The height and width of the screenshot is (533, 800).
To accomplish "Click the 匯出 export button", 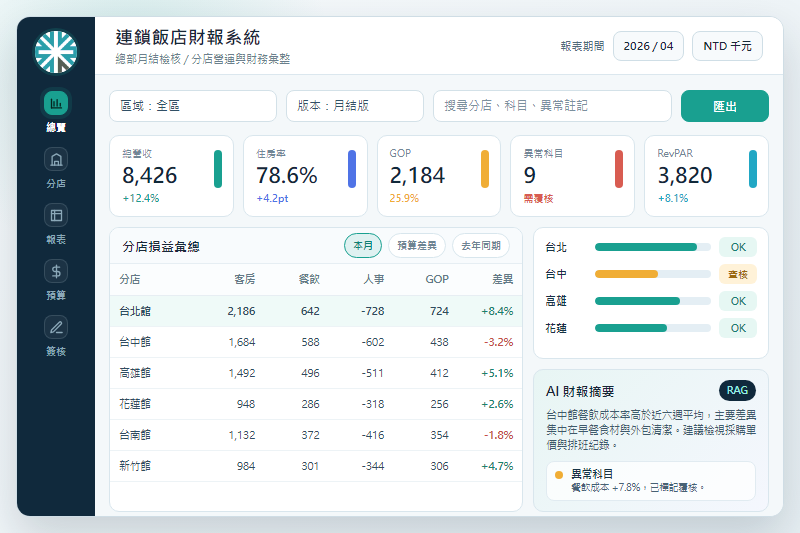I will 724,106.
